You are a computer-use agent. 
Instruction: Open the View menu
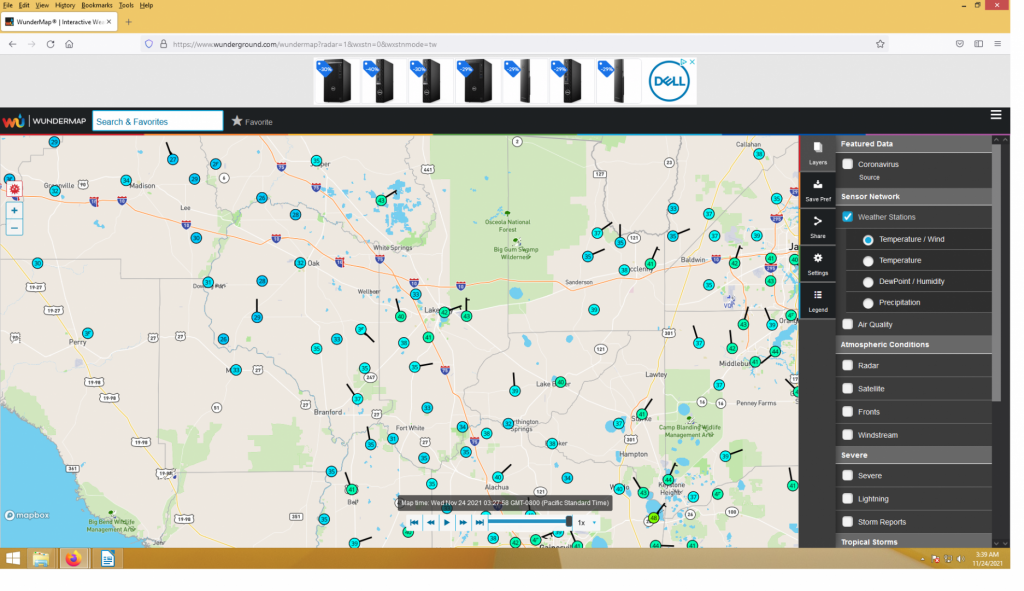pyautogui.click(x=42, y=5)
